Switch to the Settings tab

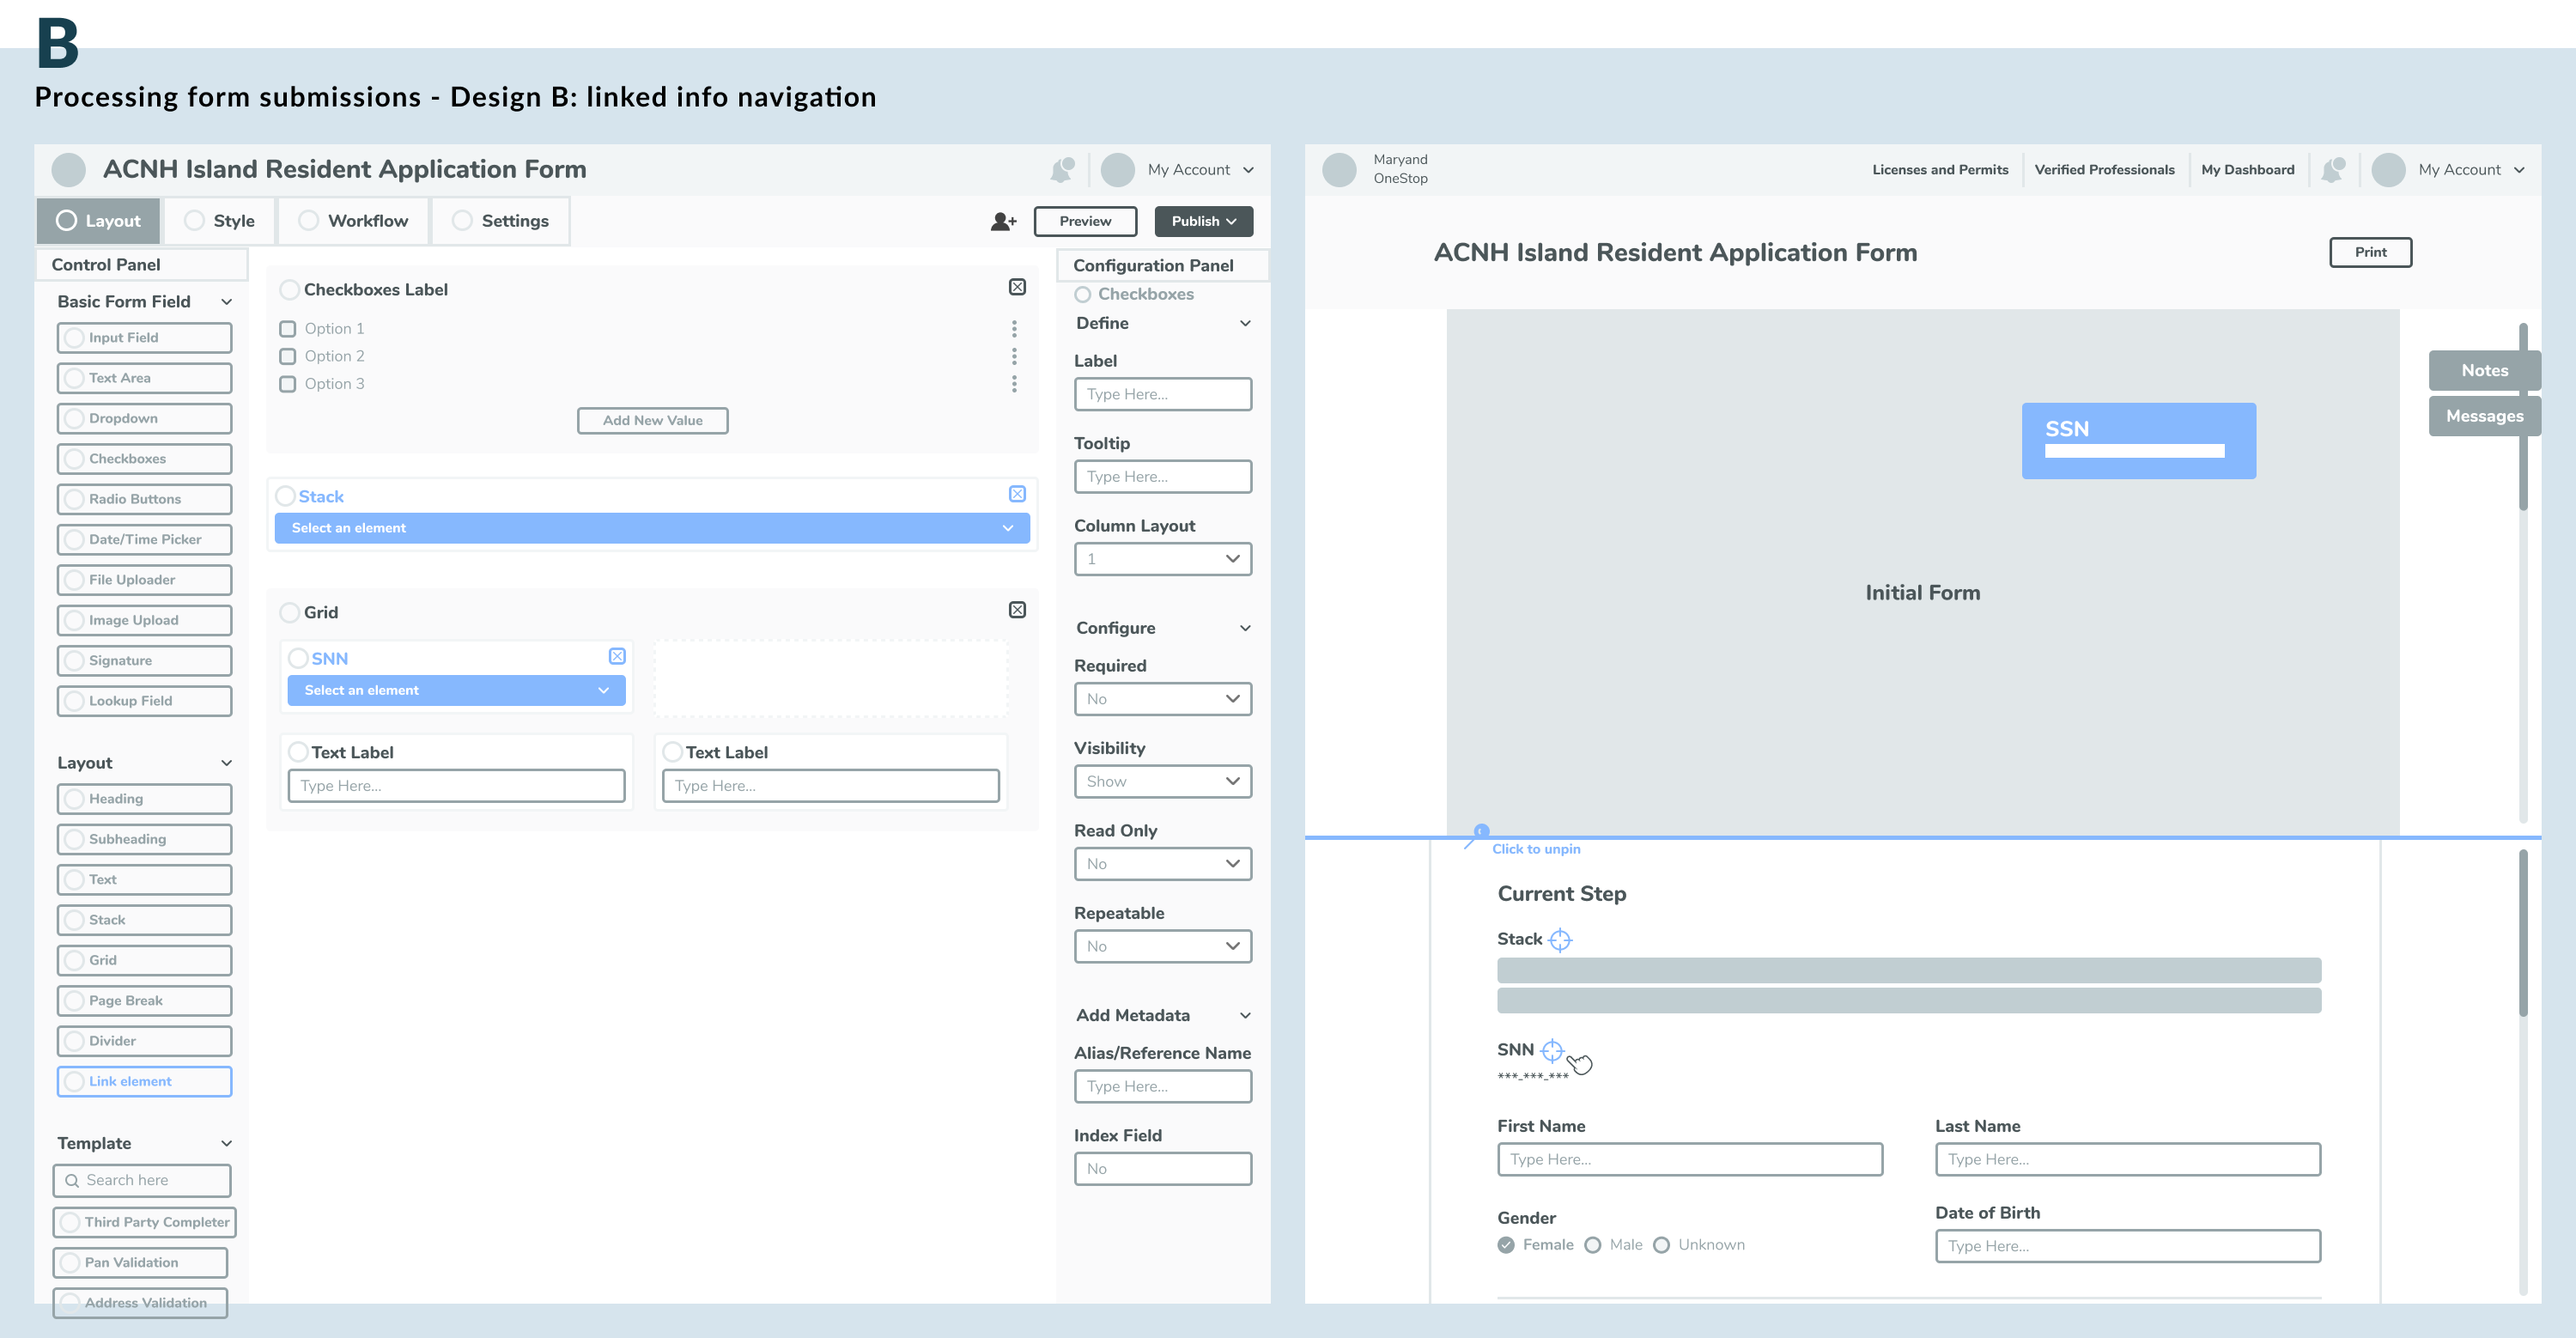(501, 221)
